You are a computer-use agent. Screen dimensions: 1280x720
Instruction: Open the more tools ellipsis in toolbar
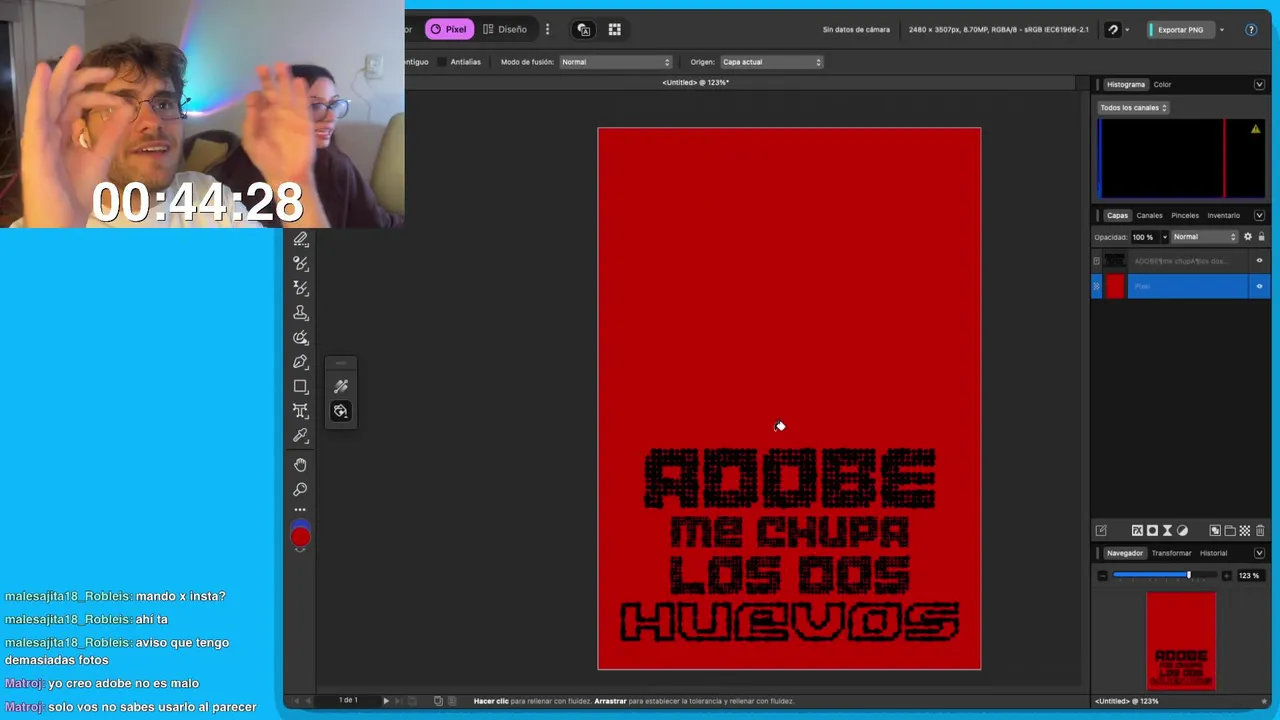[300, 510]
